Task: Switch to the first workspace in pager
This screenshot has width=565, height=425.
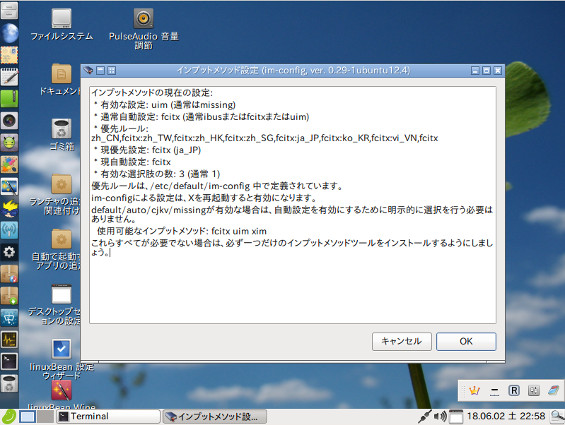Action: point(28,417)
